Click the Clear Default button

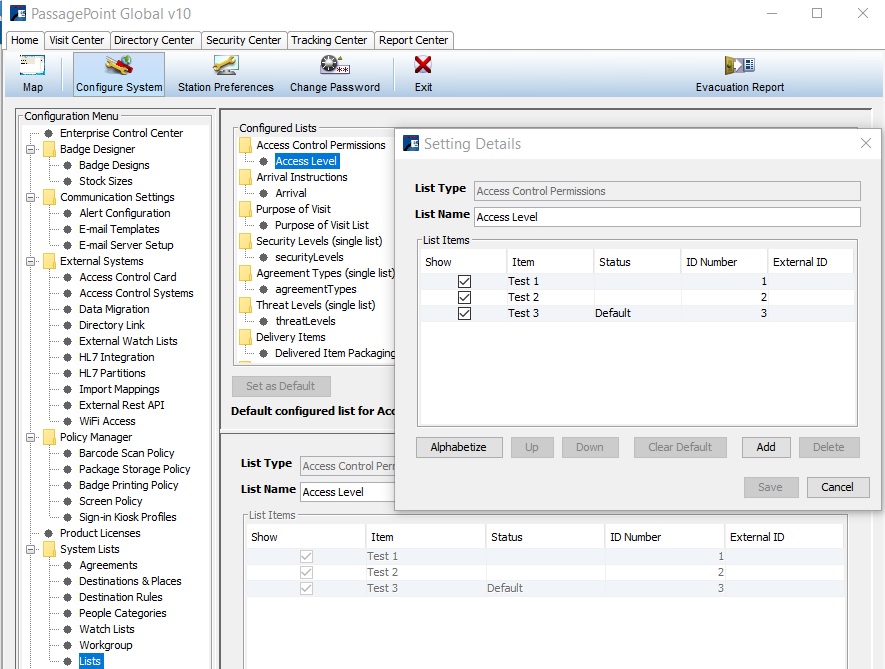pos(680,447)
